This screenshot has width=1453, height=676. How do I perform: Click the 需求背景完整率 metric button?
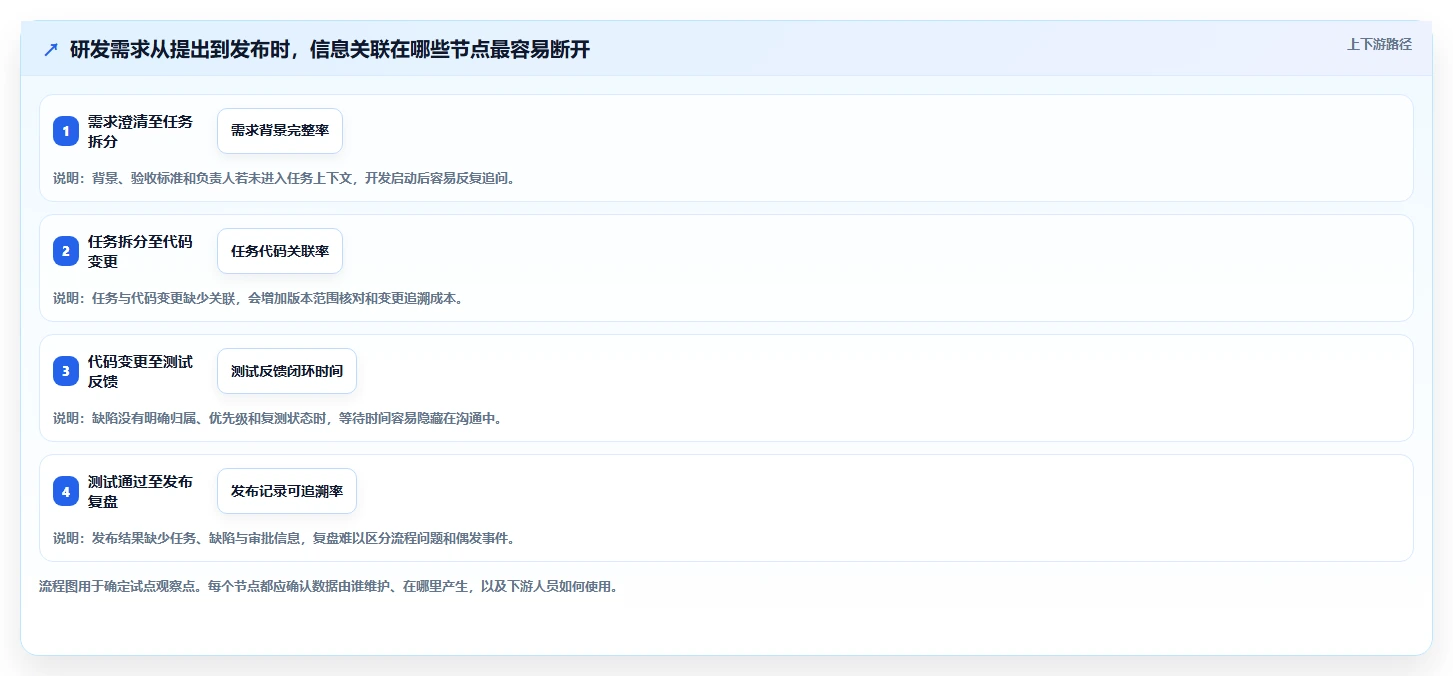pos(280,131)
